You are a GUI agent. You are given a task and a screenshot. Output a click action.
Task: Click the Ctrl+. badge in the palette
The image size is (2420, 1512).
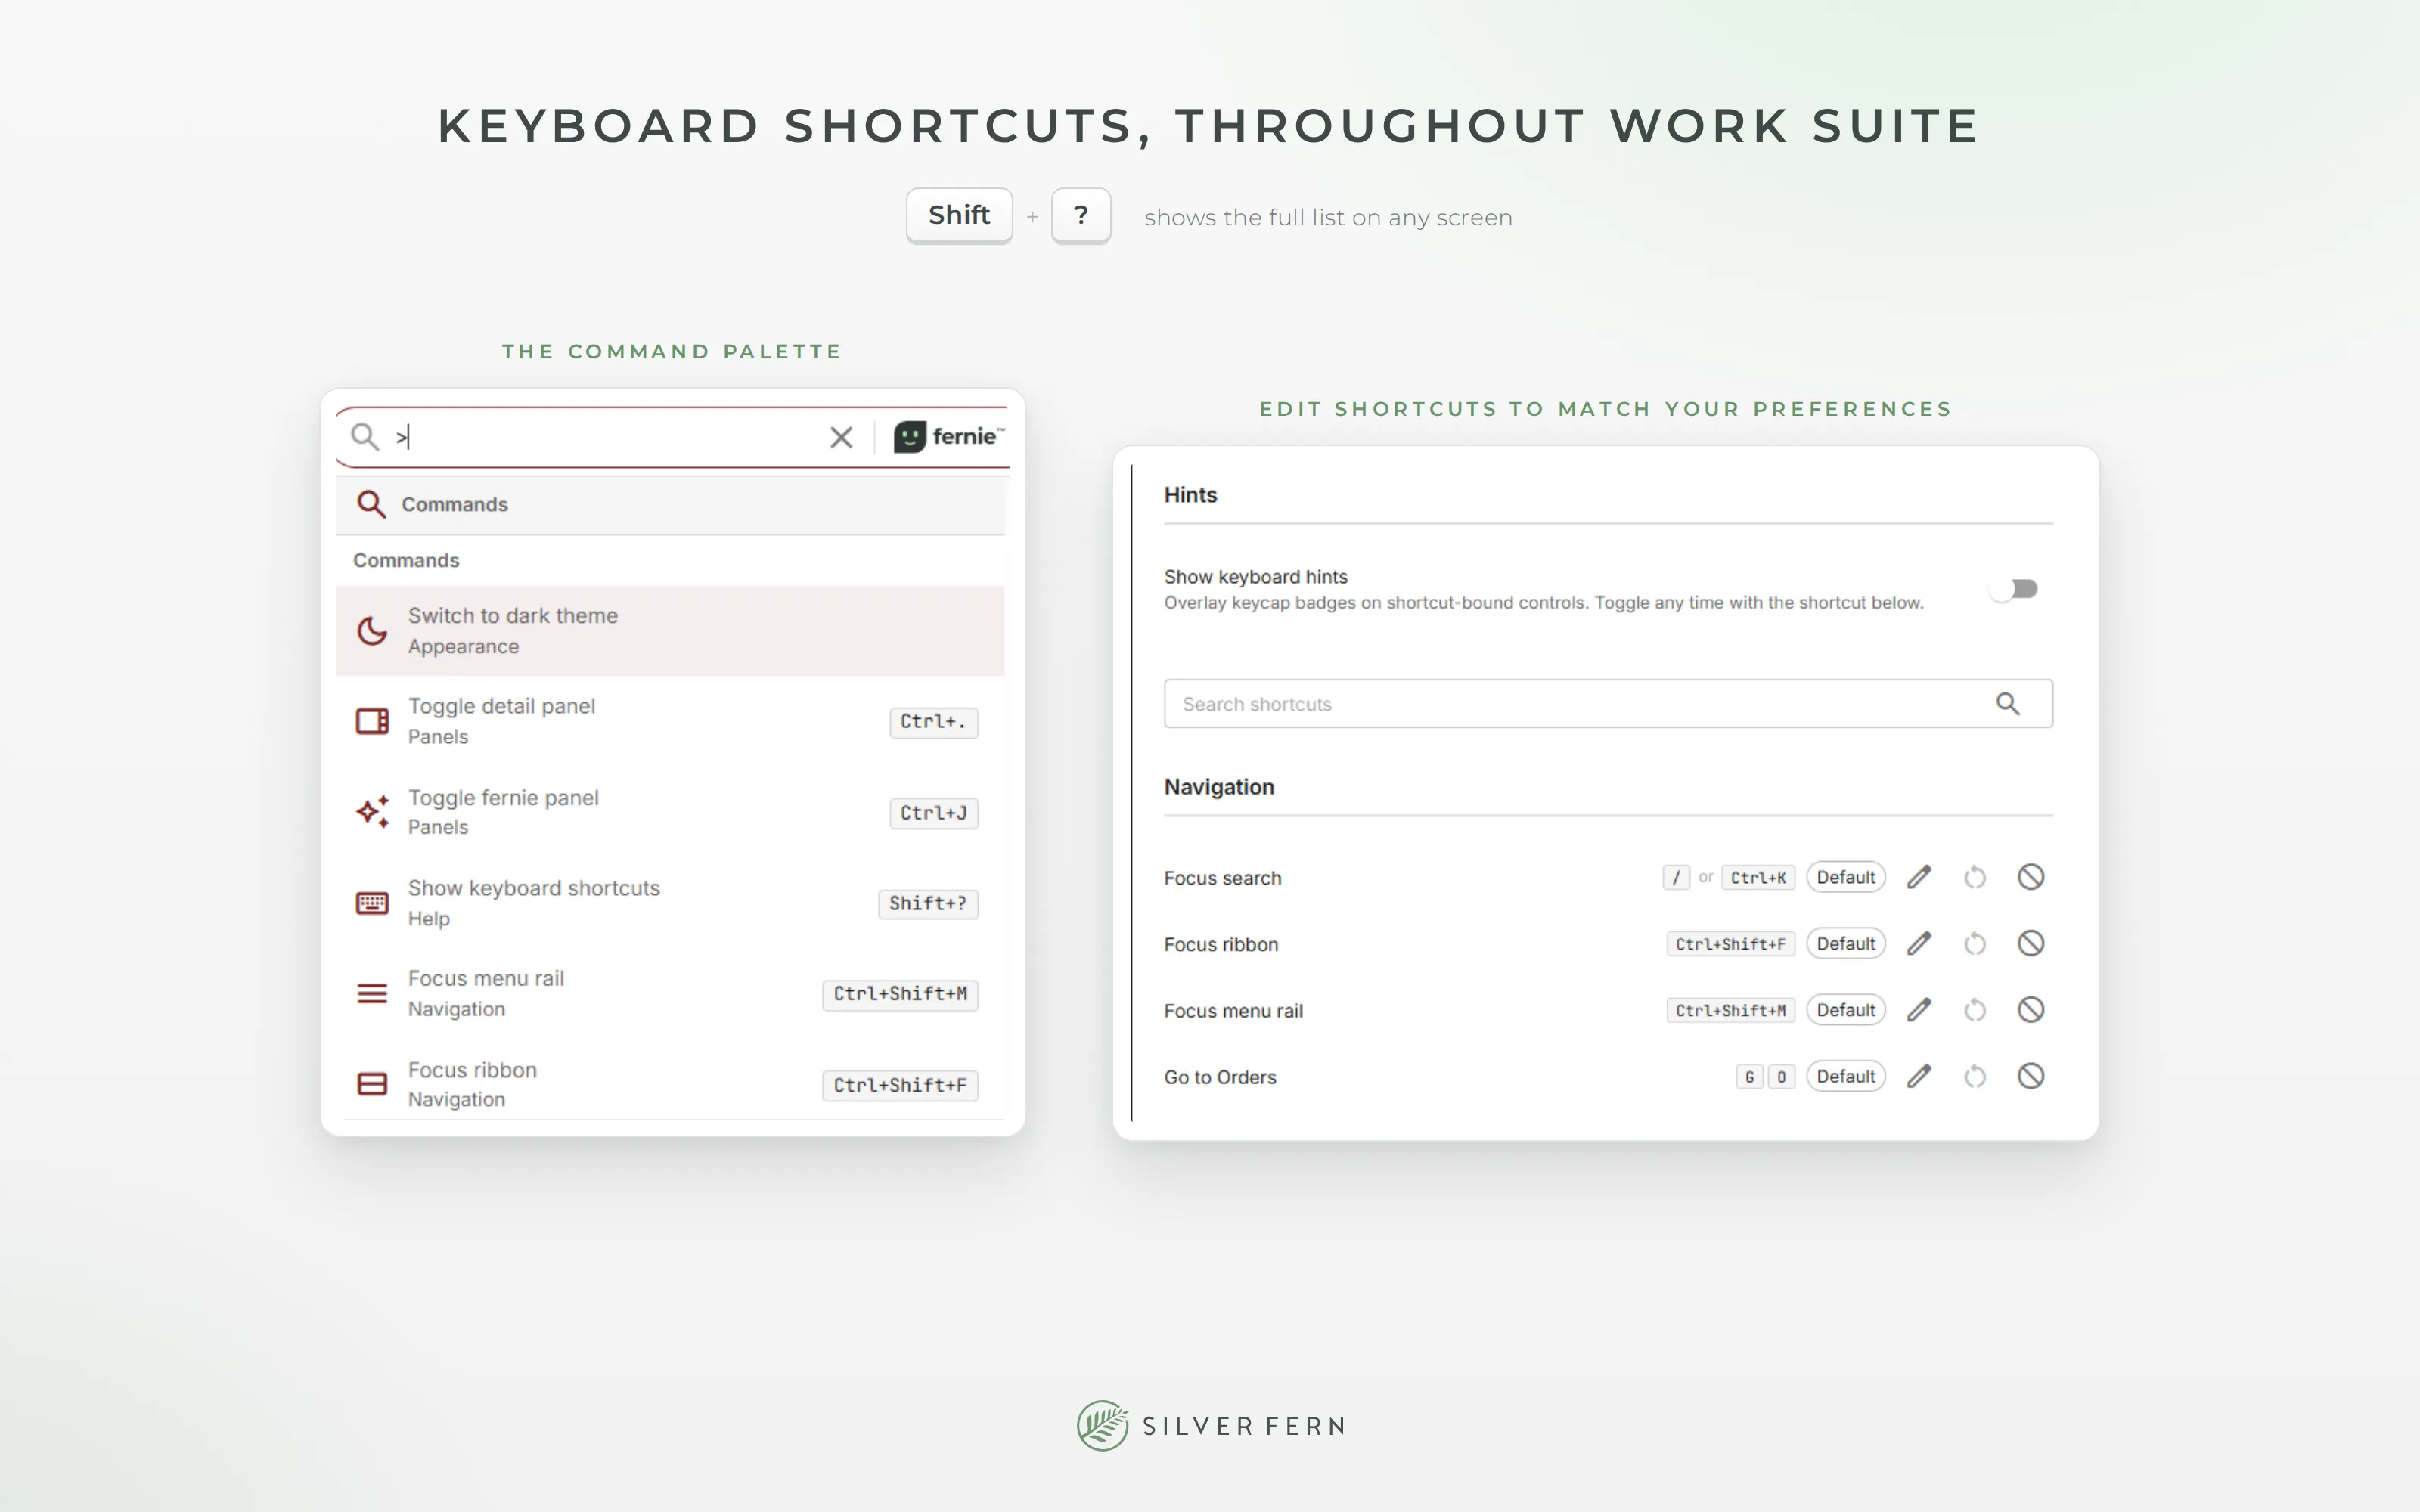[933, 722]
